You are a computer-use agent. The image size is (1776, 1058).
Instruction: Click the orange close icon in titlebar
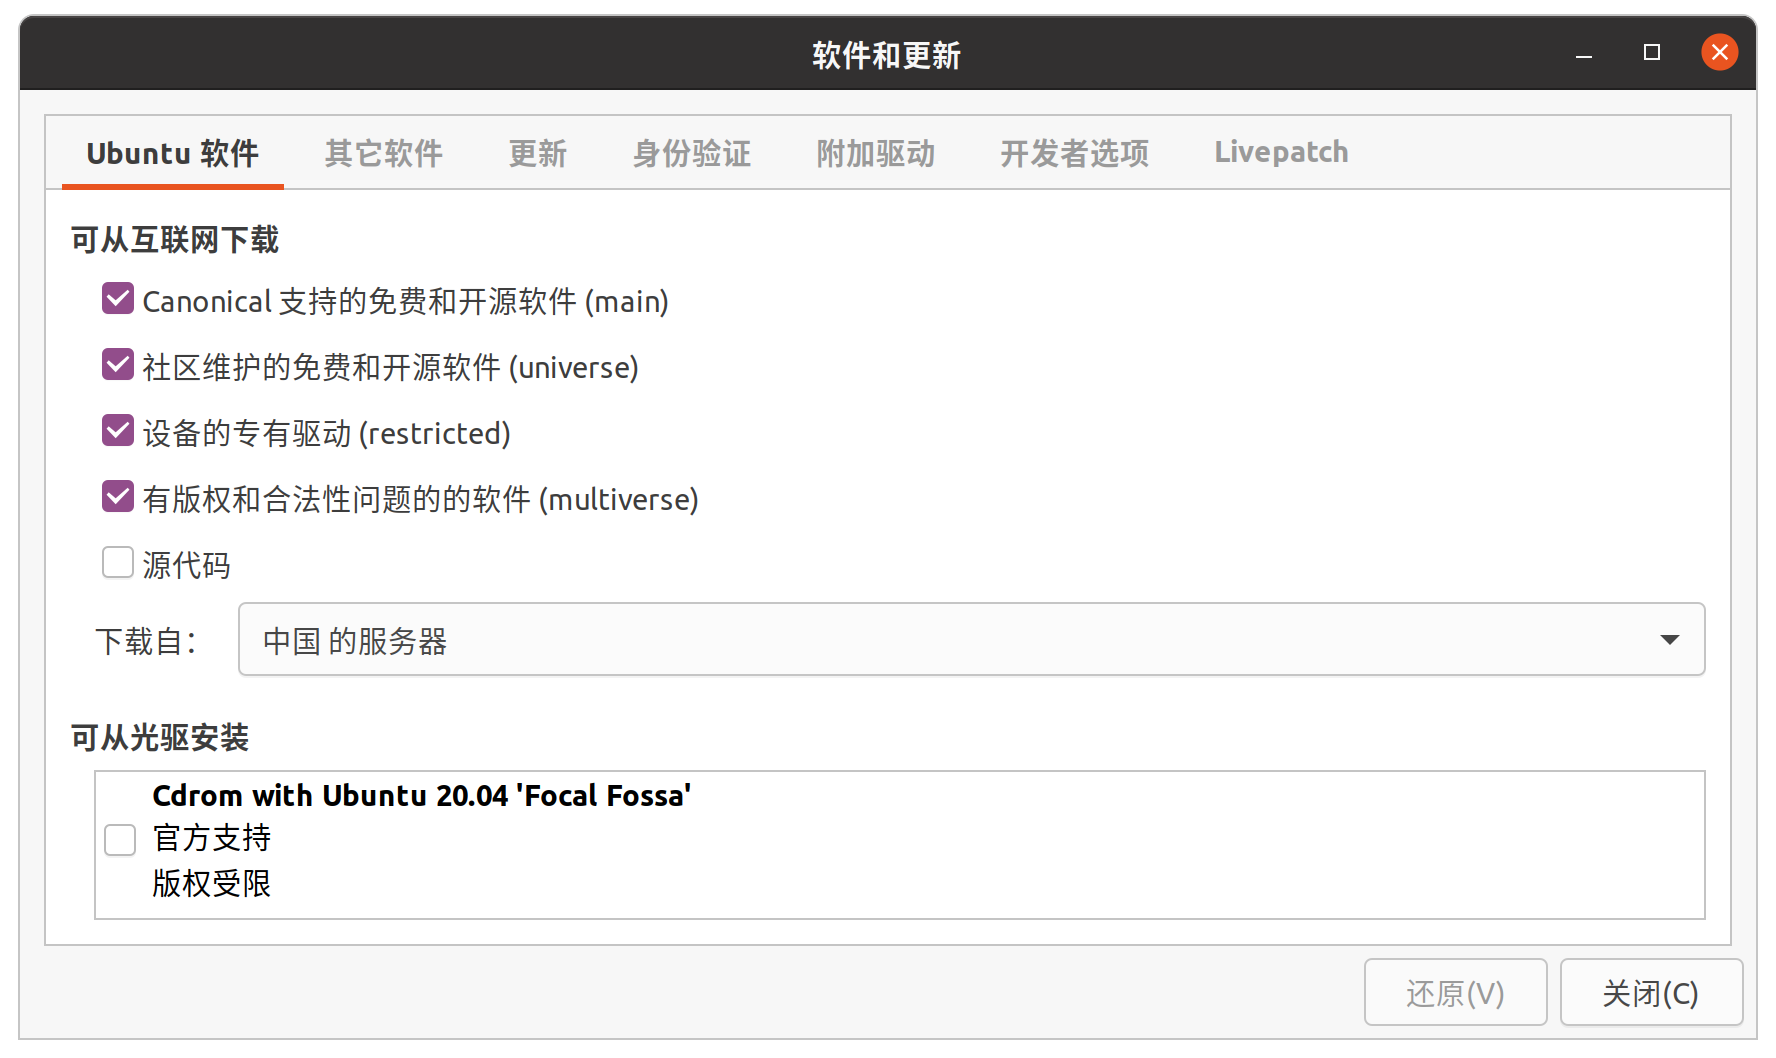pos(1719,52)
